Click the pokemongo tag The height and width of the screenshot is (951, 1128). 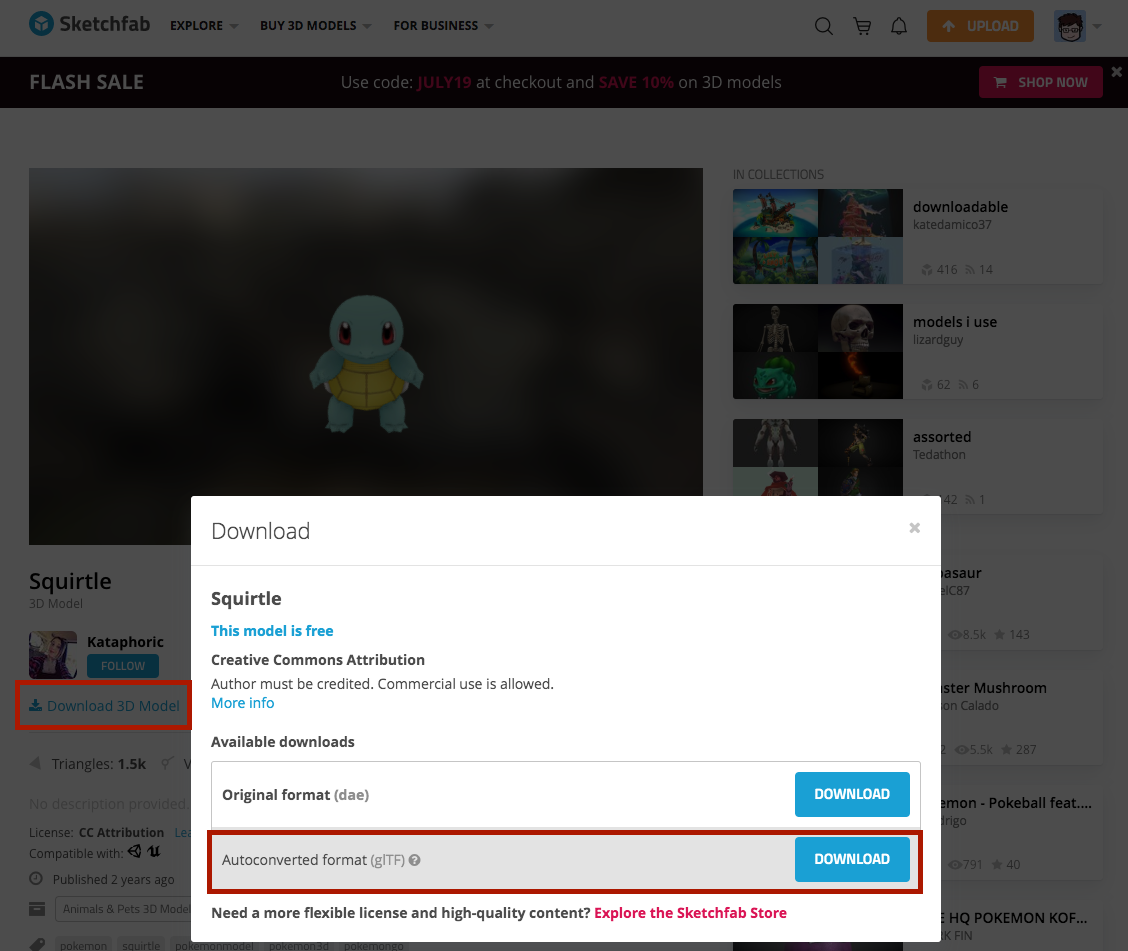tap(373, 945)
